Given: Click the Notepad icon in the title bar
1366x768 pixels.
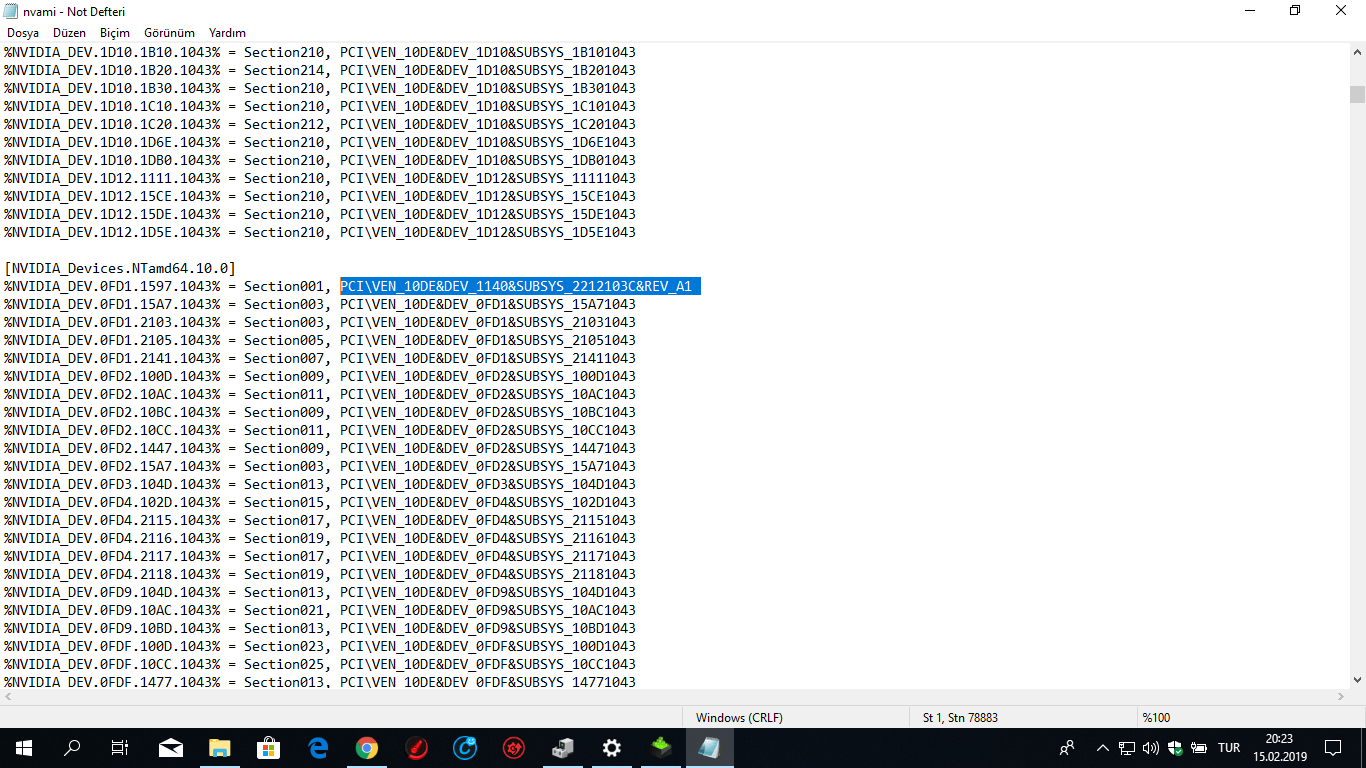Looking at the screenshot, I should coord(11,11).
